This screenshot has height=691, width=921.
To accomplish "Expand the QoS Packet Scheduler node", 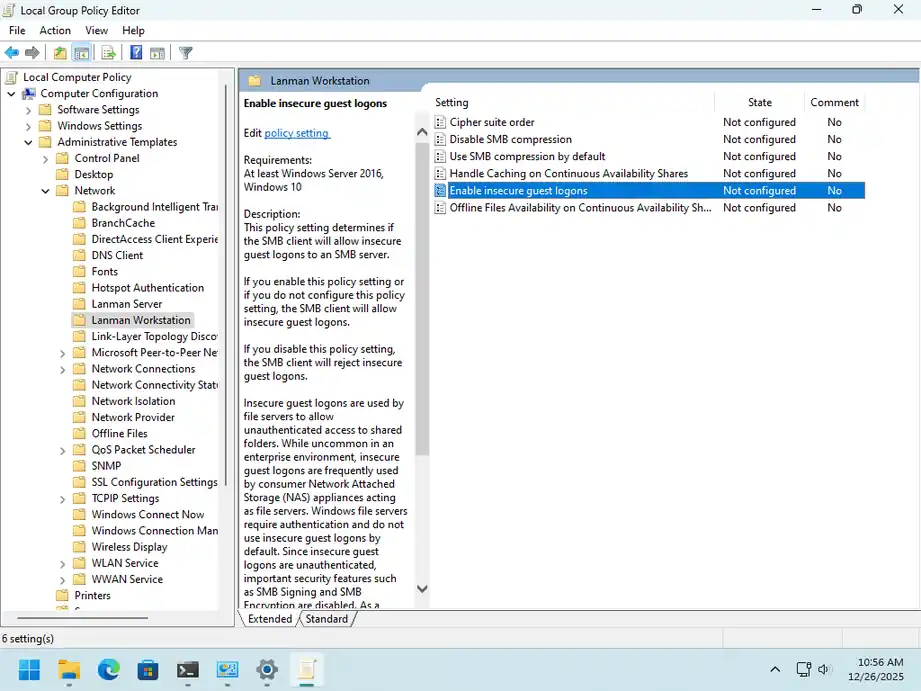I will (62, 451).
